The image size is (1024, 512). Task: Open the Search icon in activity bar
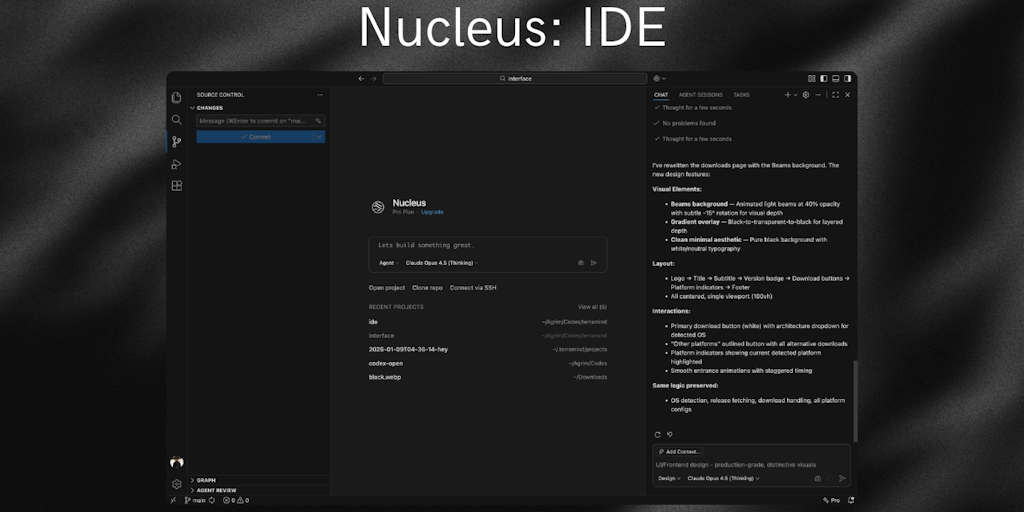pyautogui.click(x=177, y=119)
